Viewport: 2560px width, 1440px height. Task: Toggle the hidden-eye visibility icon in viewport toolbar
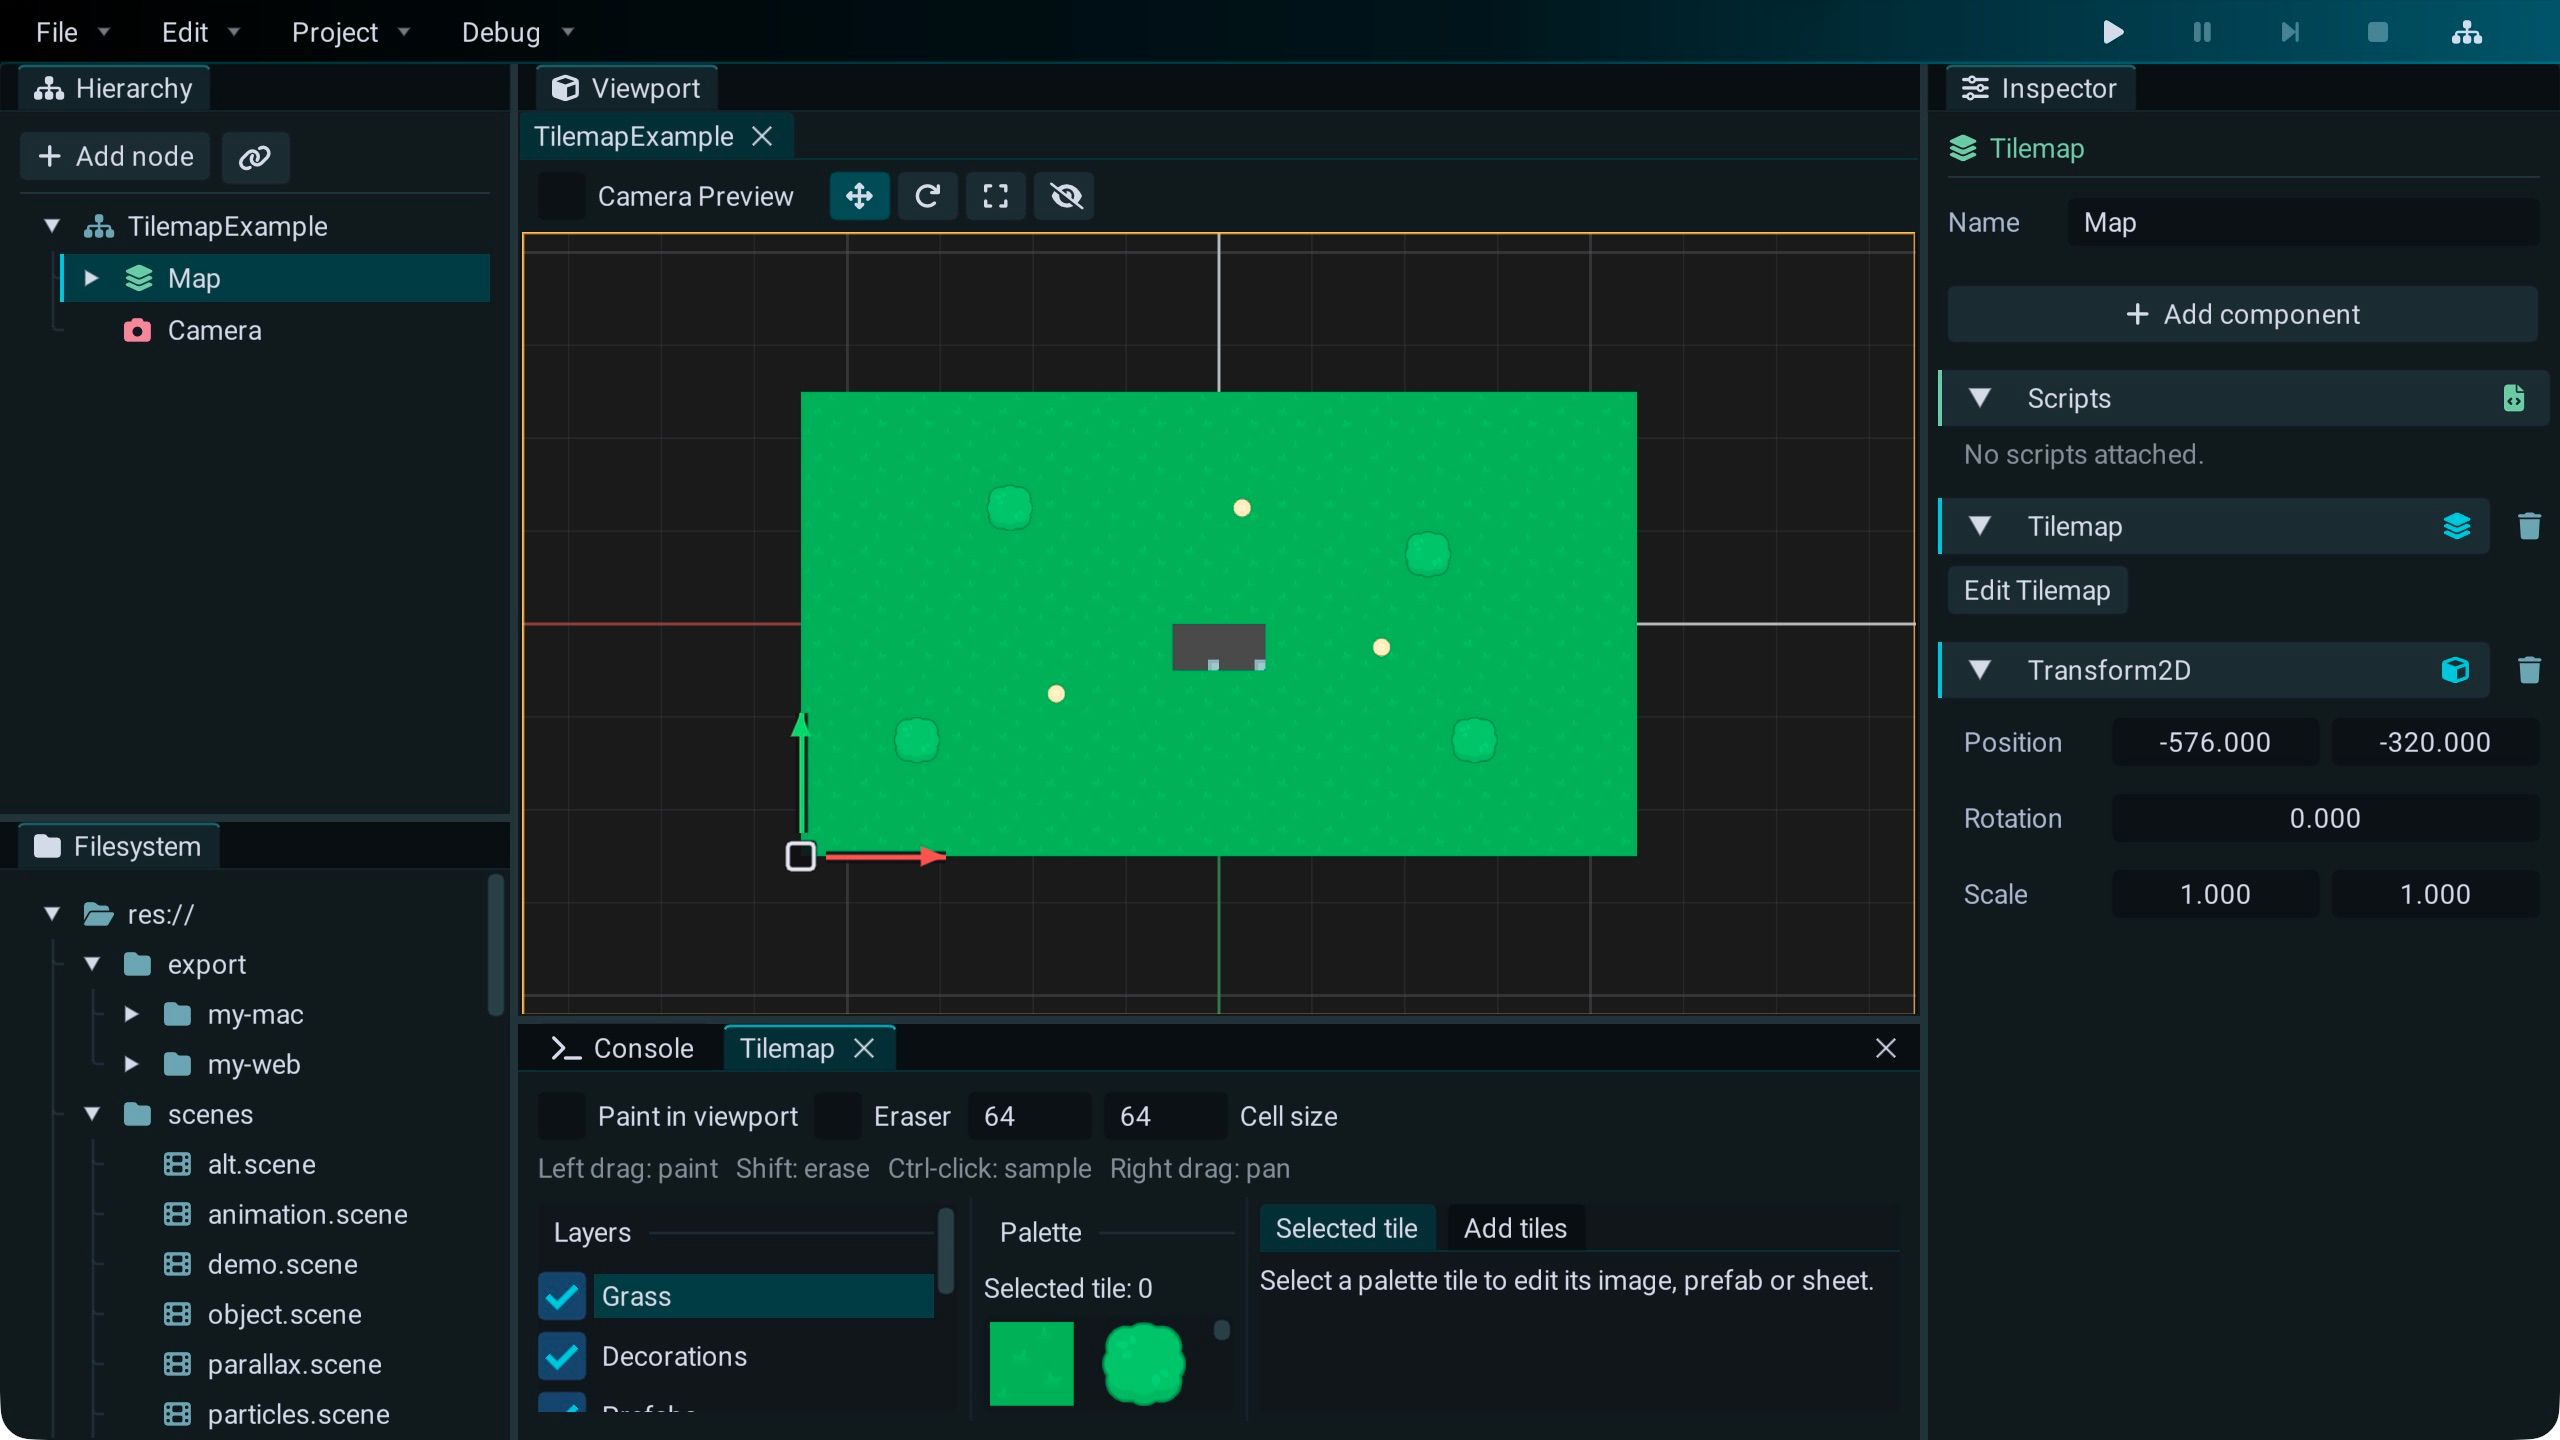[1065, 196]
